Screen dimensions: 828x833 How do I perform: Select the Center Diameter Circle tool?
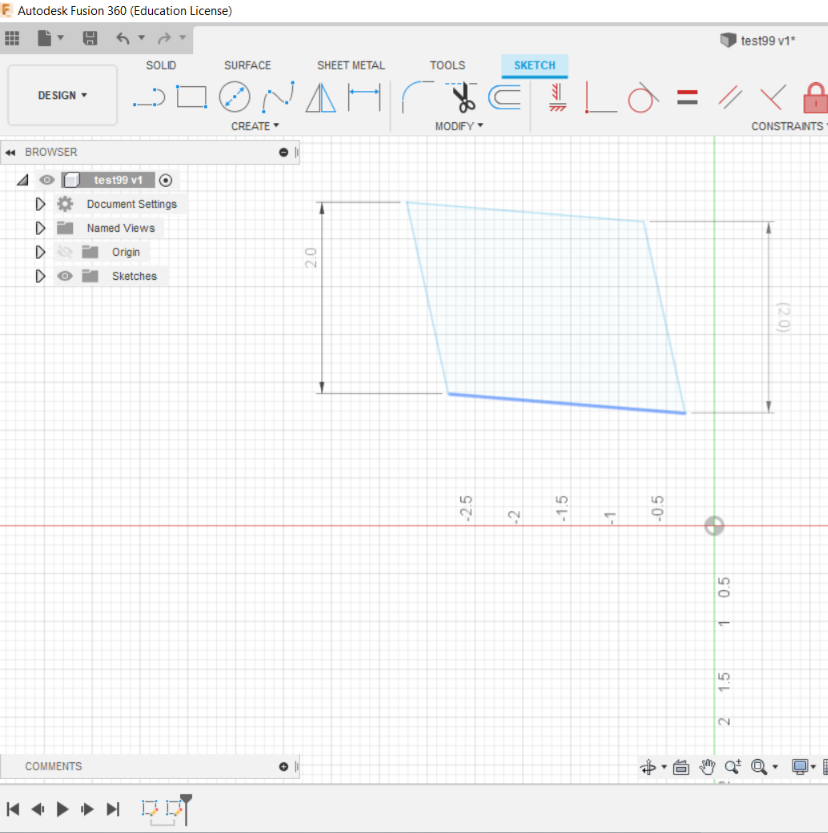click(234, 97)
